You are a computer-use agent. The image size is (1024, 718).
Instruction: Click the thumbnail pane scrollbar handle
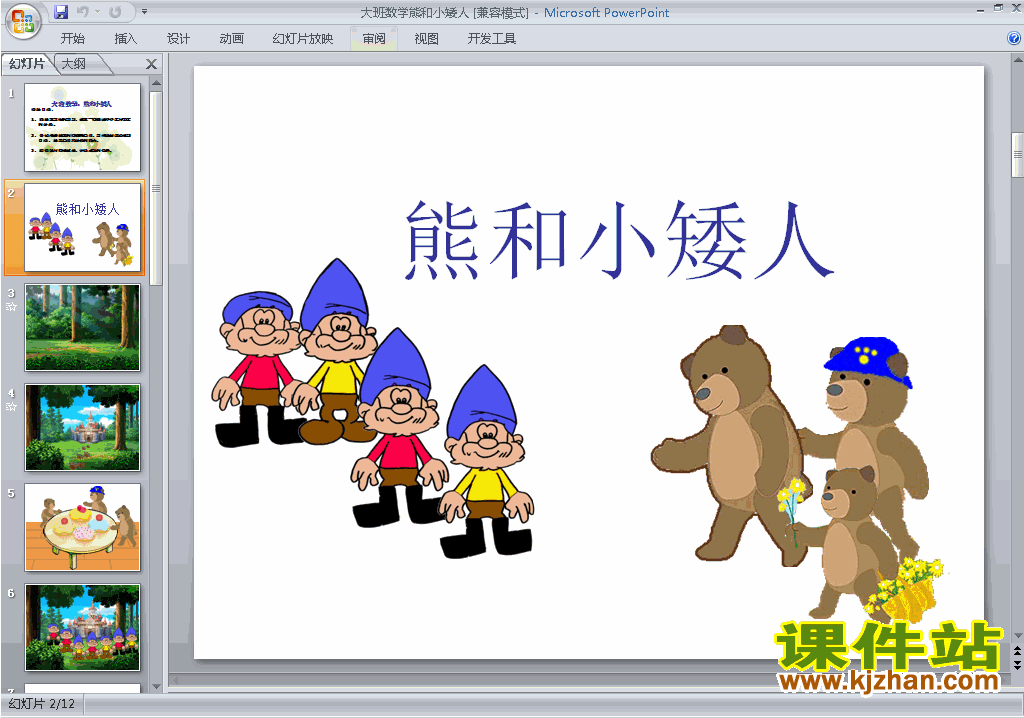(156, 188)
